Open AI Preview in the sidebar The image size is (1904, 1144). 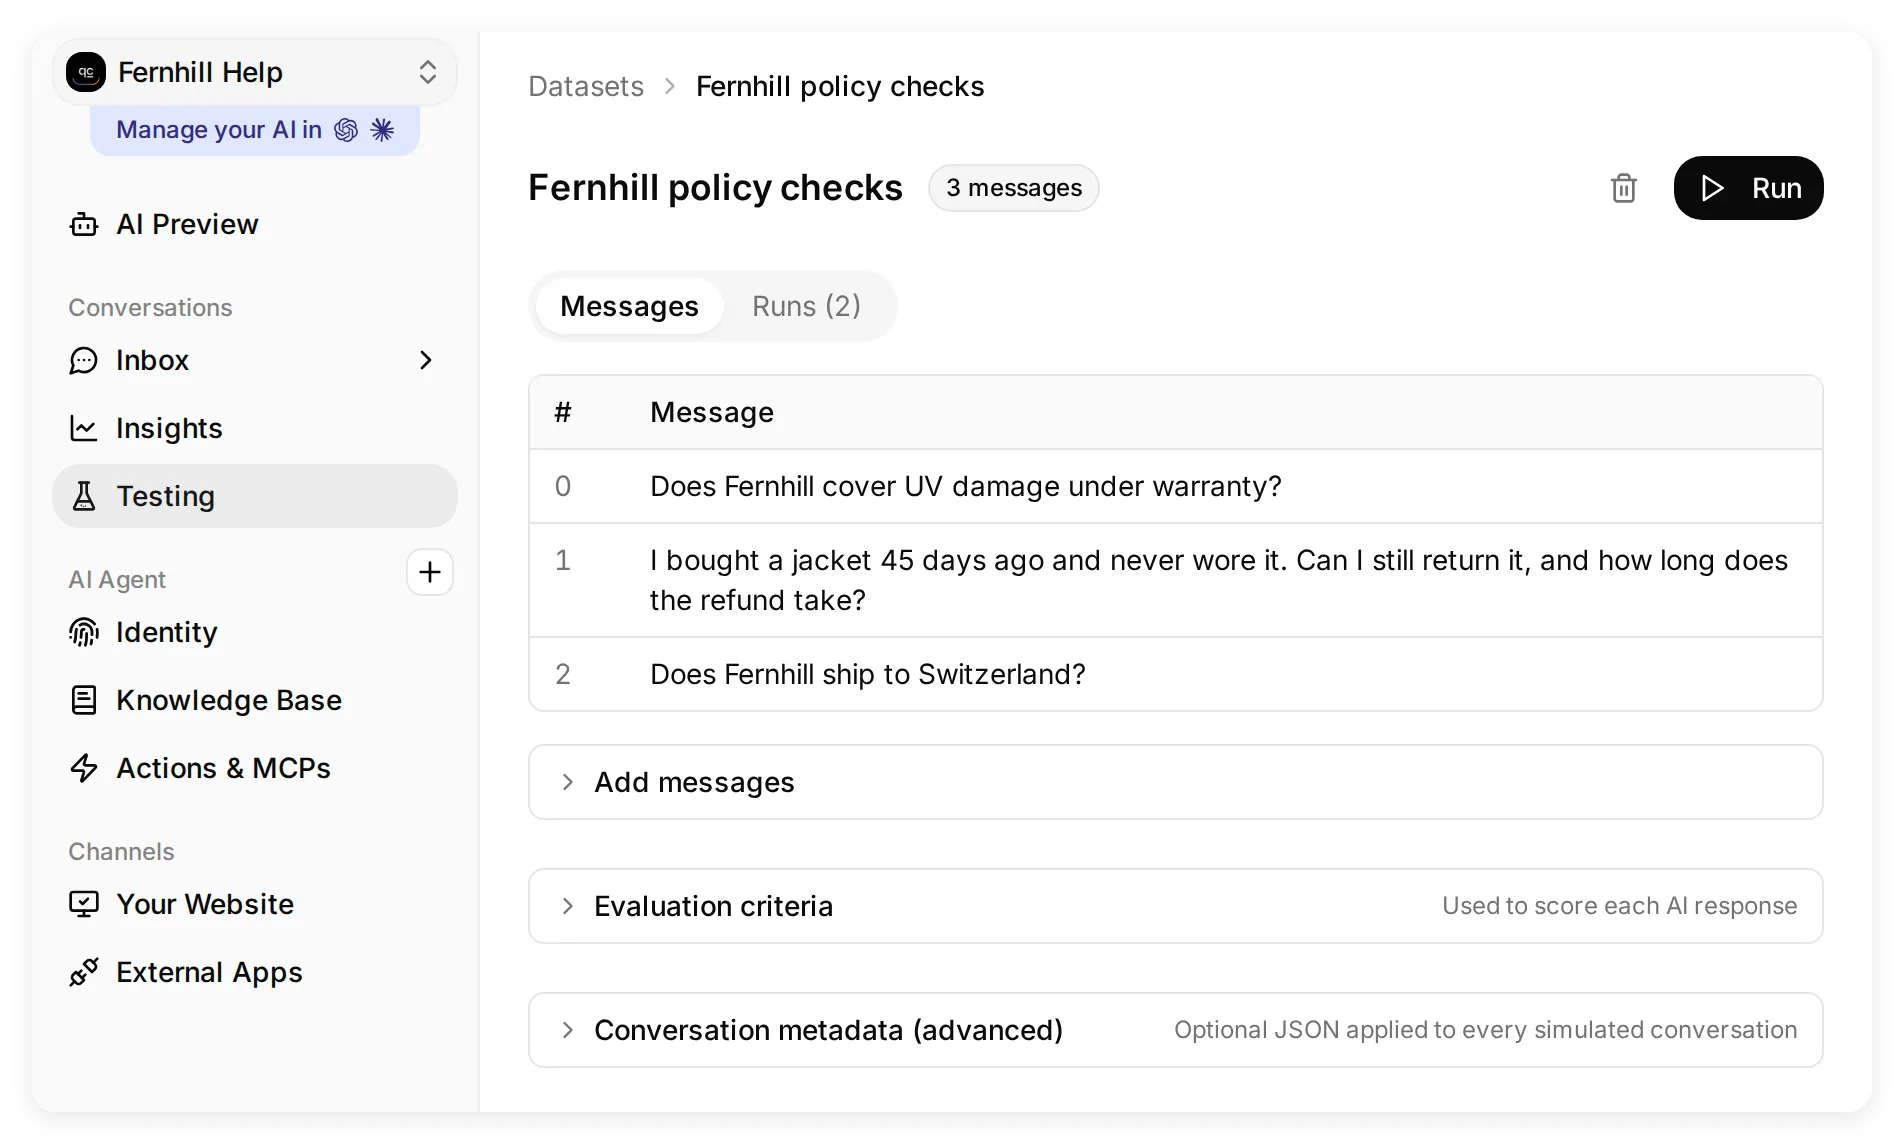click(255, 224)
